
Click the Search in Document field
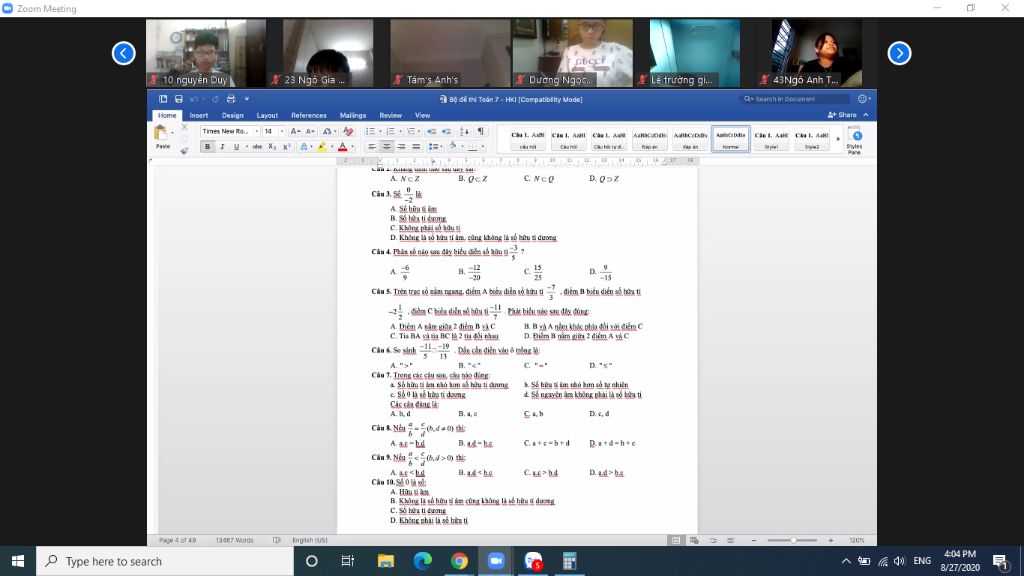point(795,99)
